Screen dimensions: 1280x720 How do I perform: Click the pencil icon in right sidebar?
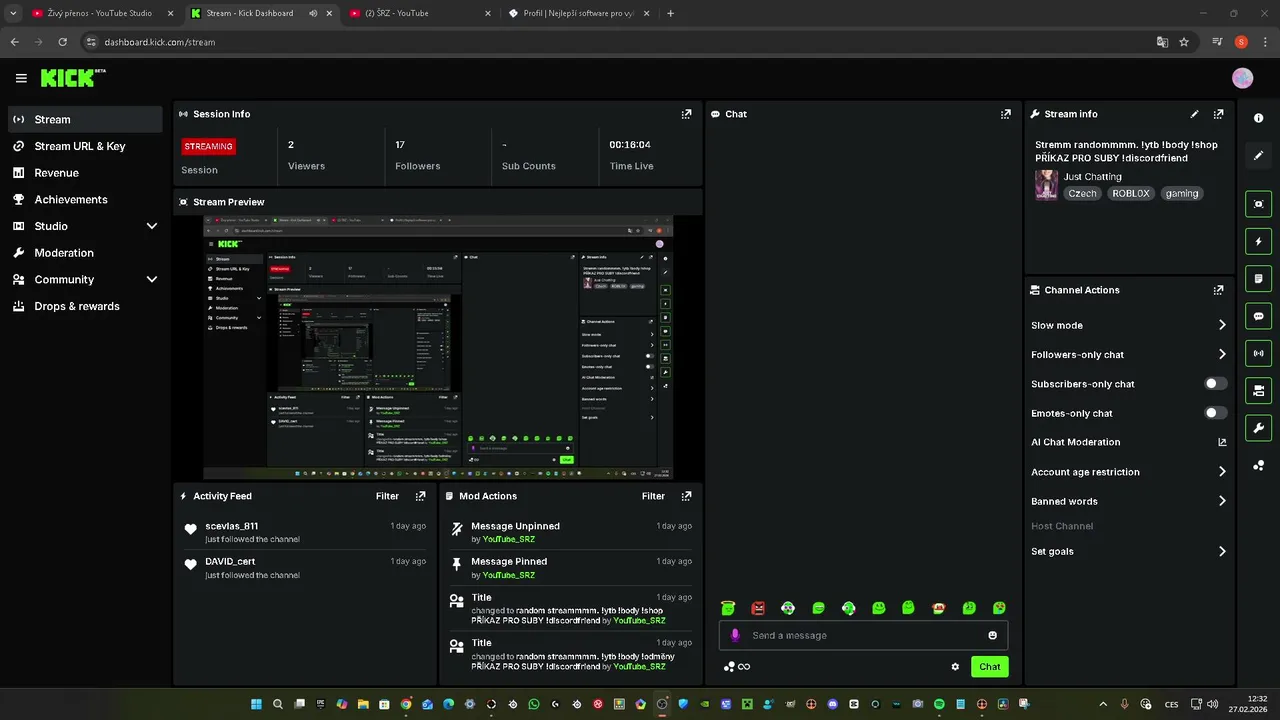(1258, 155)
